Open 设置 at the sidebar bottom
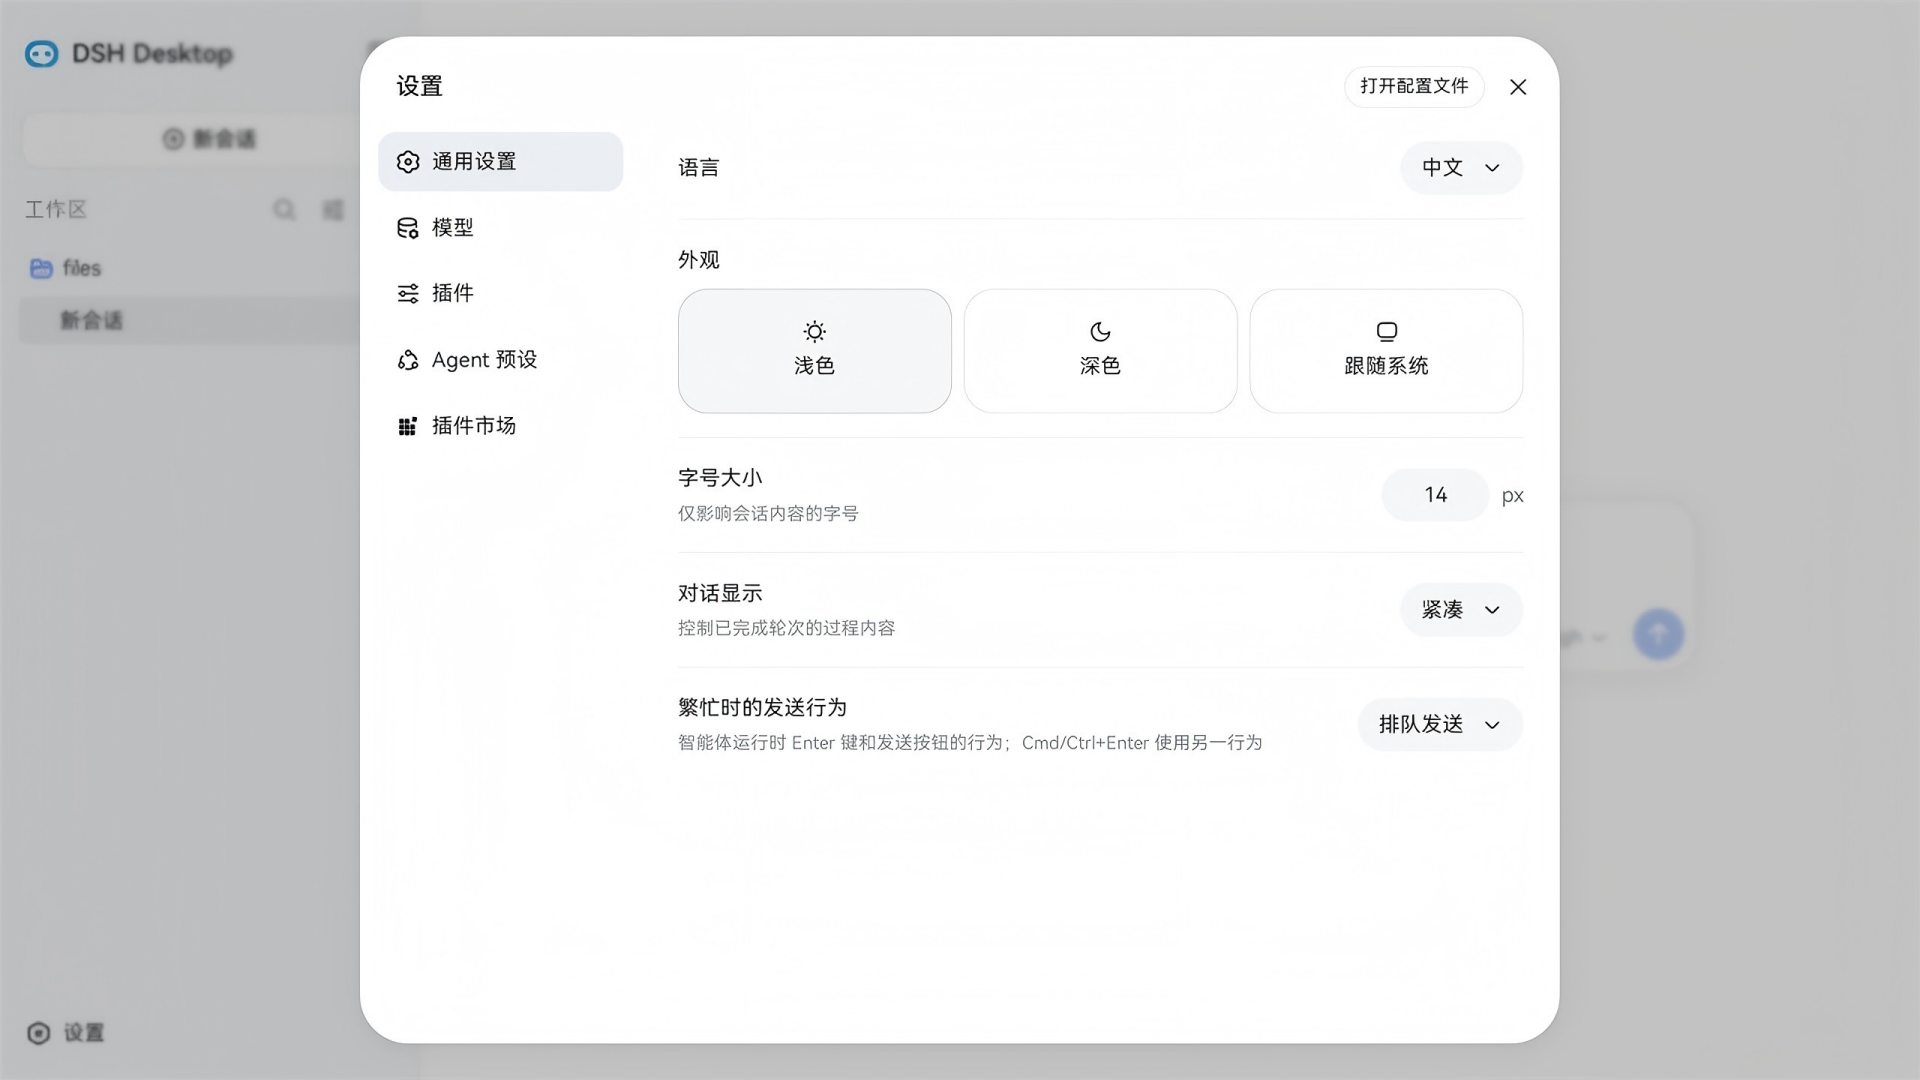 tap(66, 1033)
